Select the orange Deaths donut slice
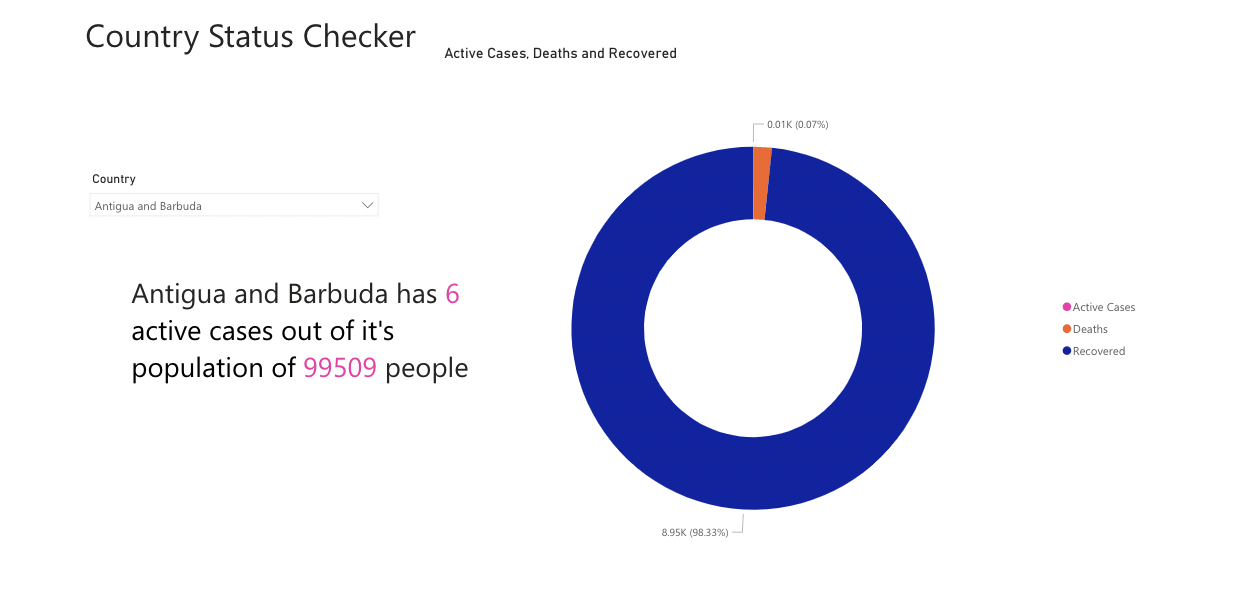This screenshot has width=1250, height=592. (761, 183)
